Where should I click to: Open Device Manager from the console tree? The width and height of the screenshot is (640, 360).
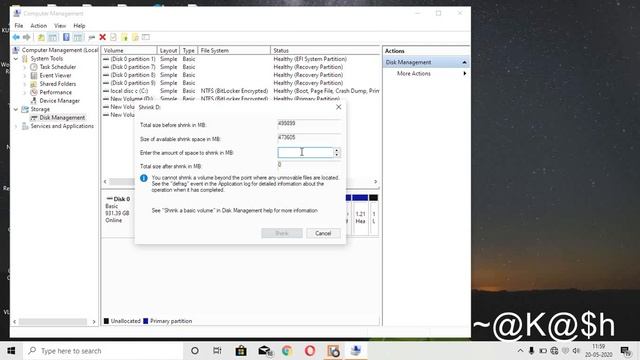point(60,101)
